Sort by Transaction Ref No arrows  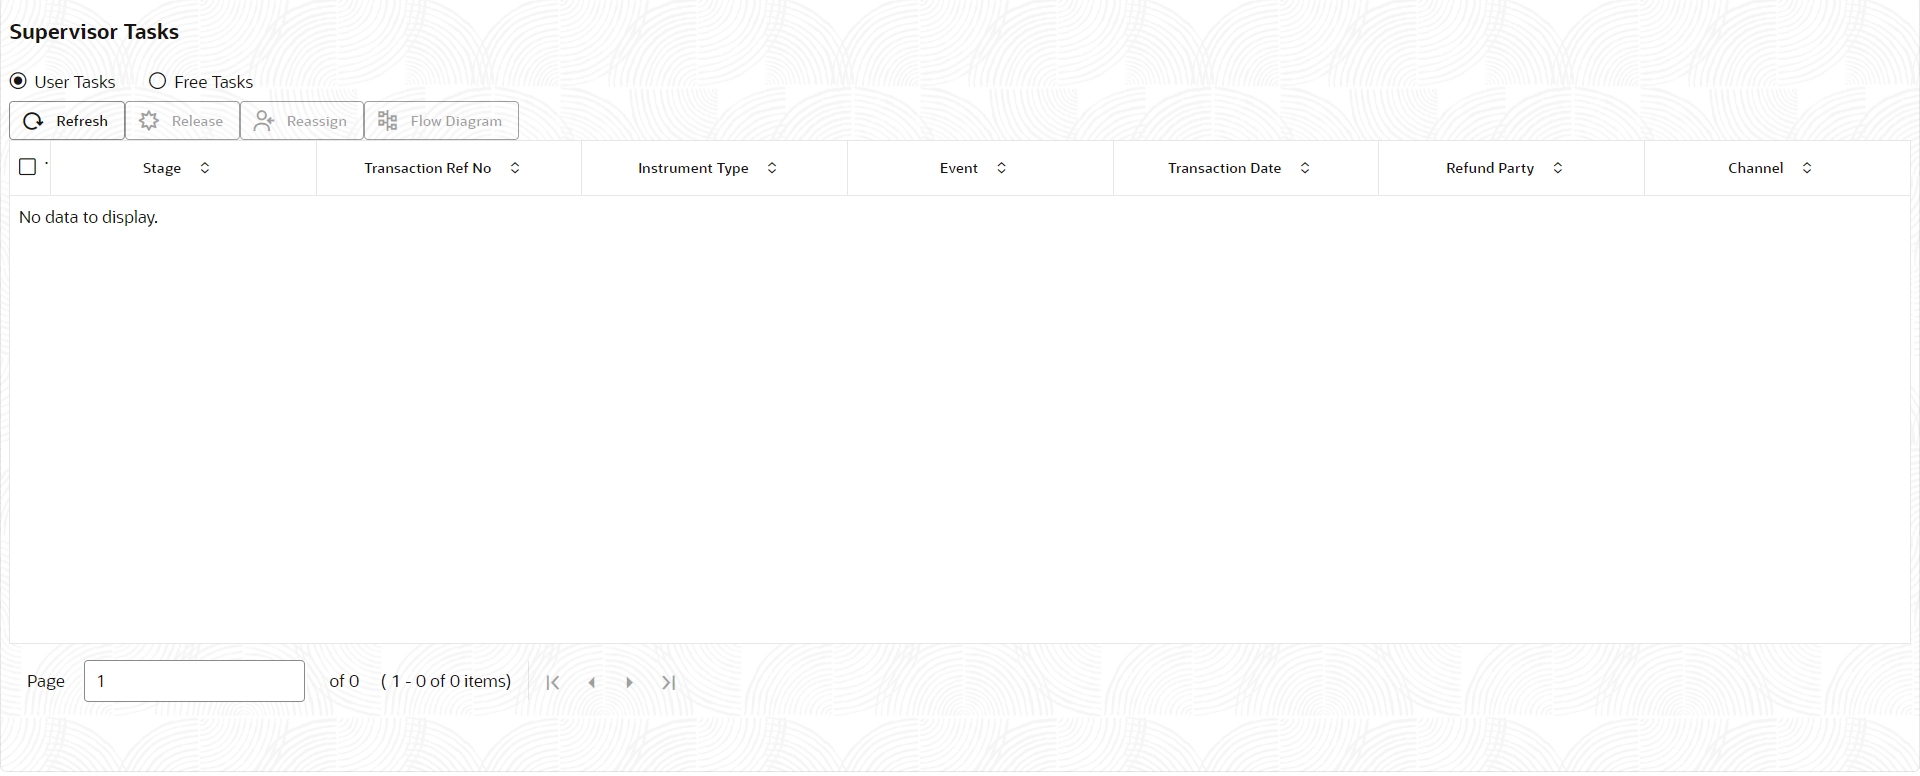click(x=515, y=168)
